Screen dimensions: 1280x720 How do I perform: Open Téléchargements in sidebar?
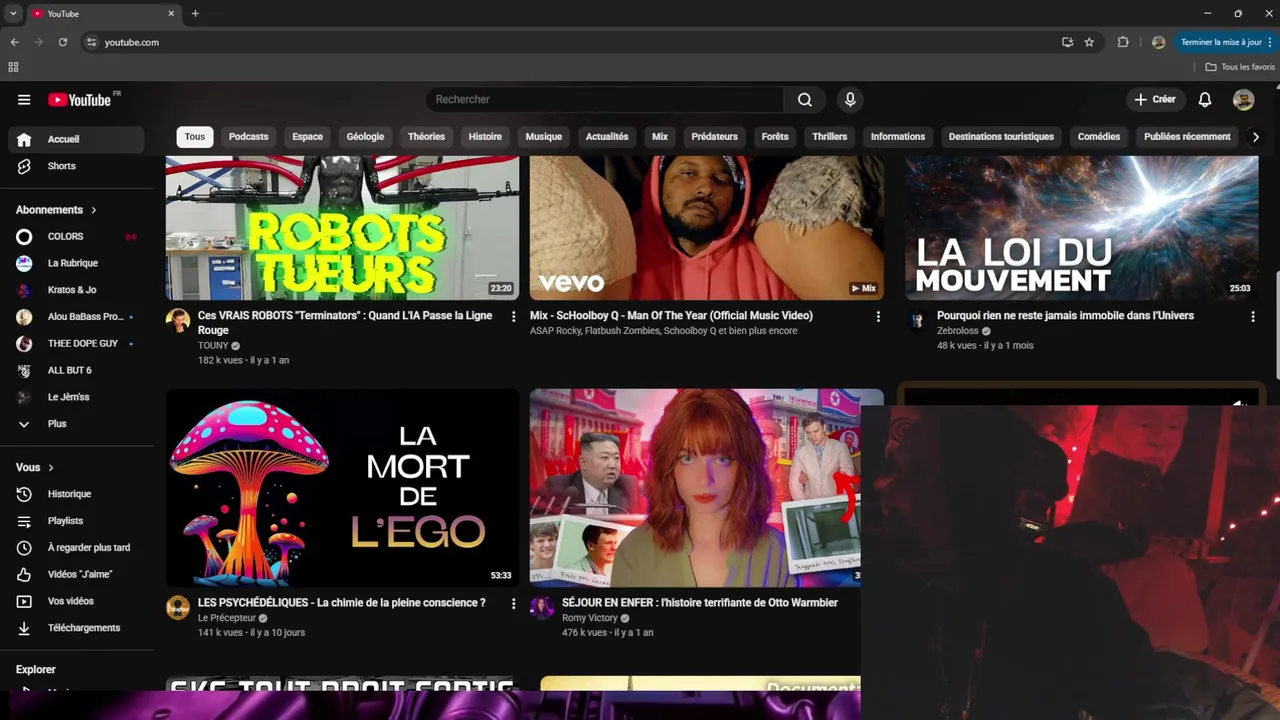(75, 628)
